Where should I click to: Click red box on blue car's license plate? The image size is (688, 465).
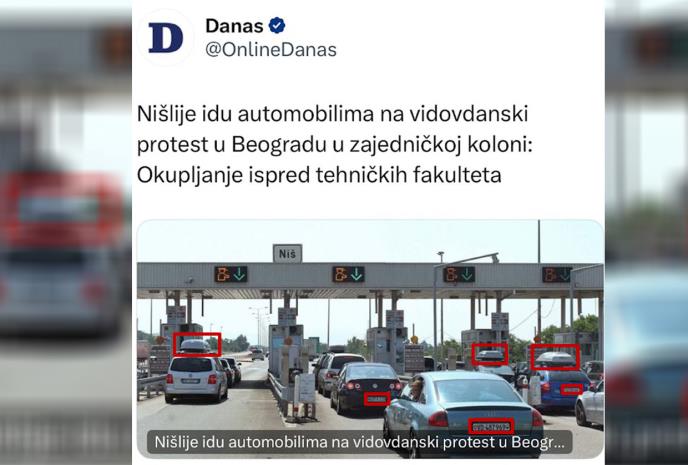572,389
